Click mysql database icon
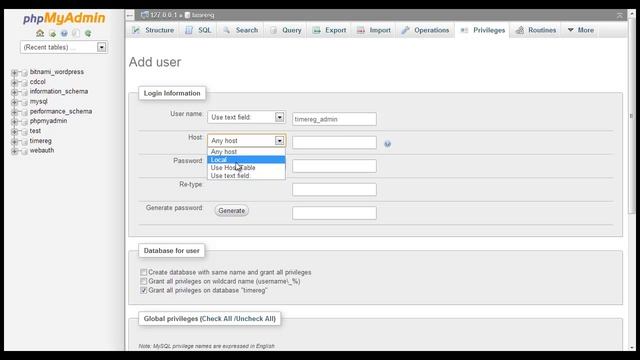 [24, 102]
